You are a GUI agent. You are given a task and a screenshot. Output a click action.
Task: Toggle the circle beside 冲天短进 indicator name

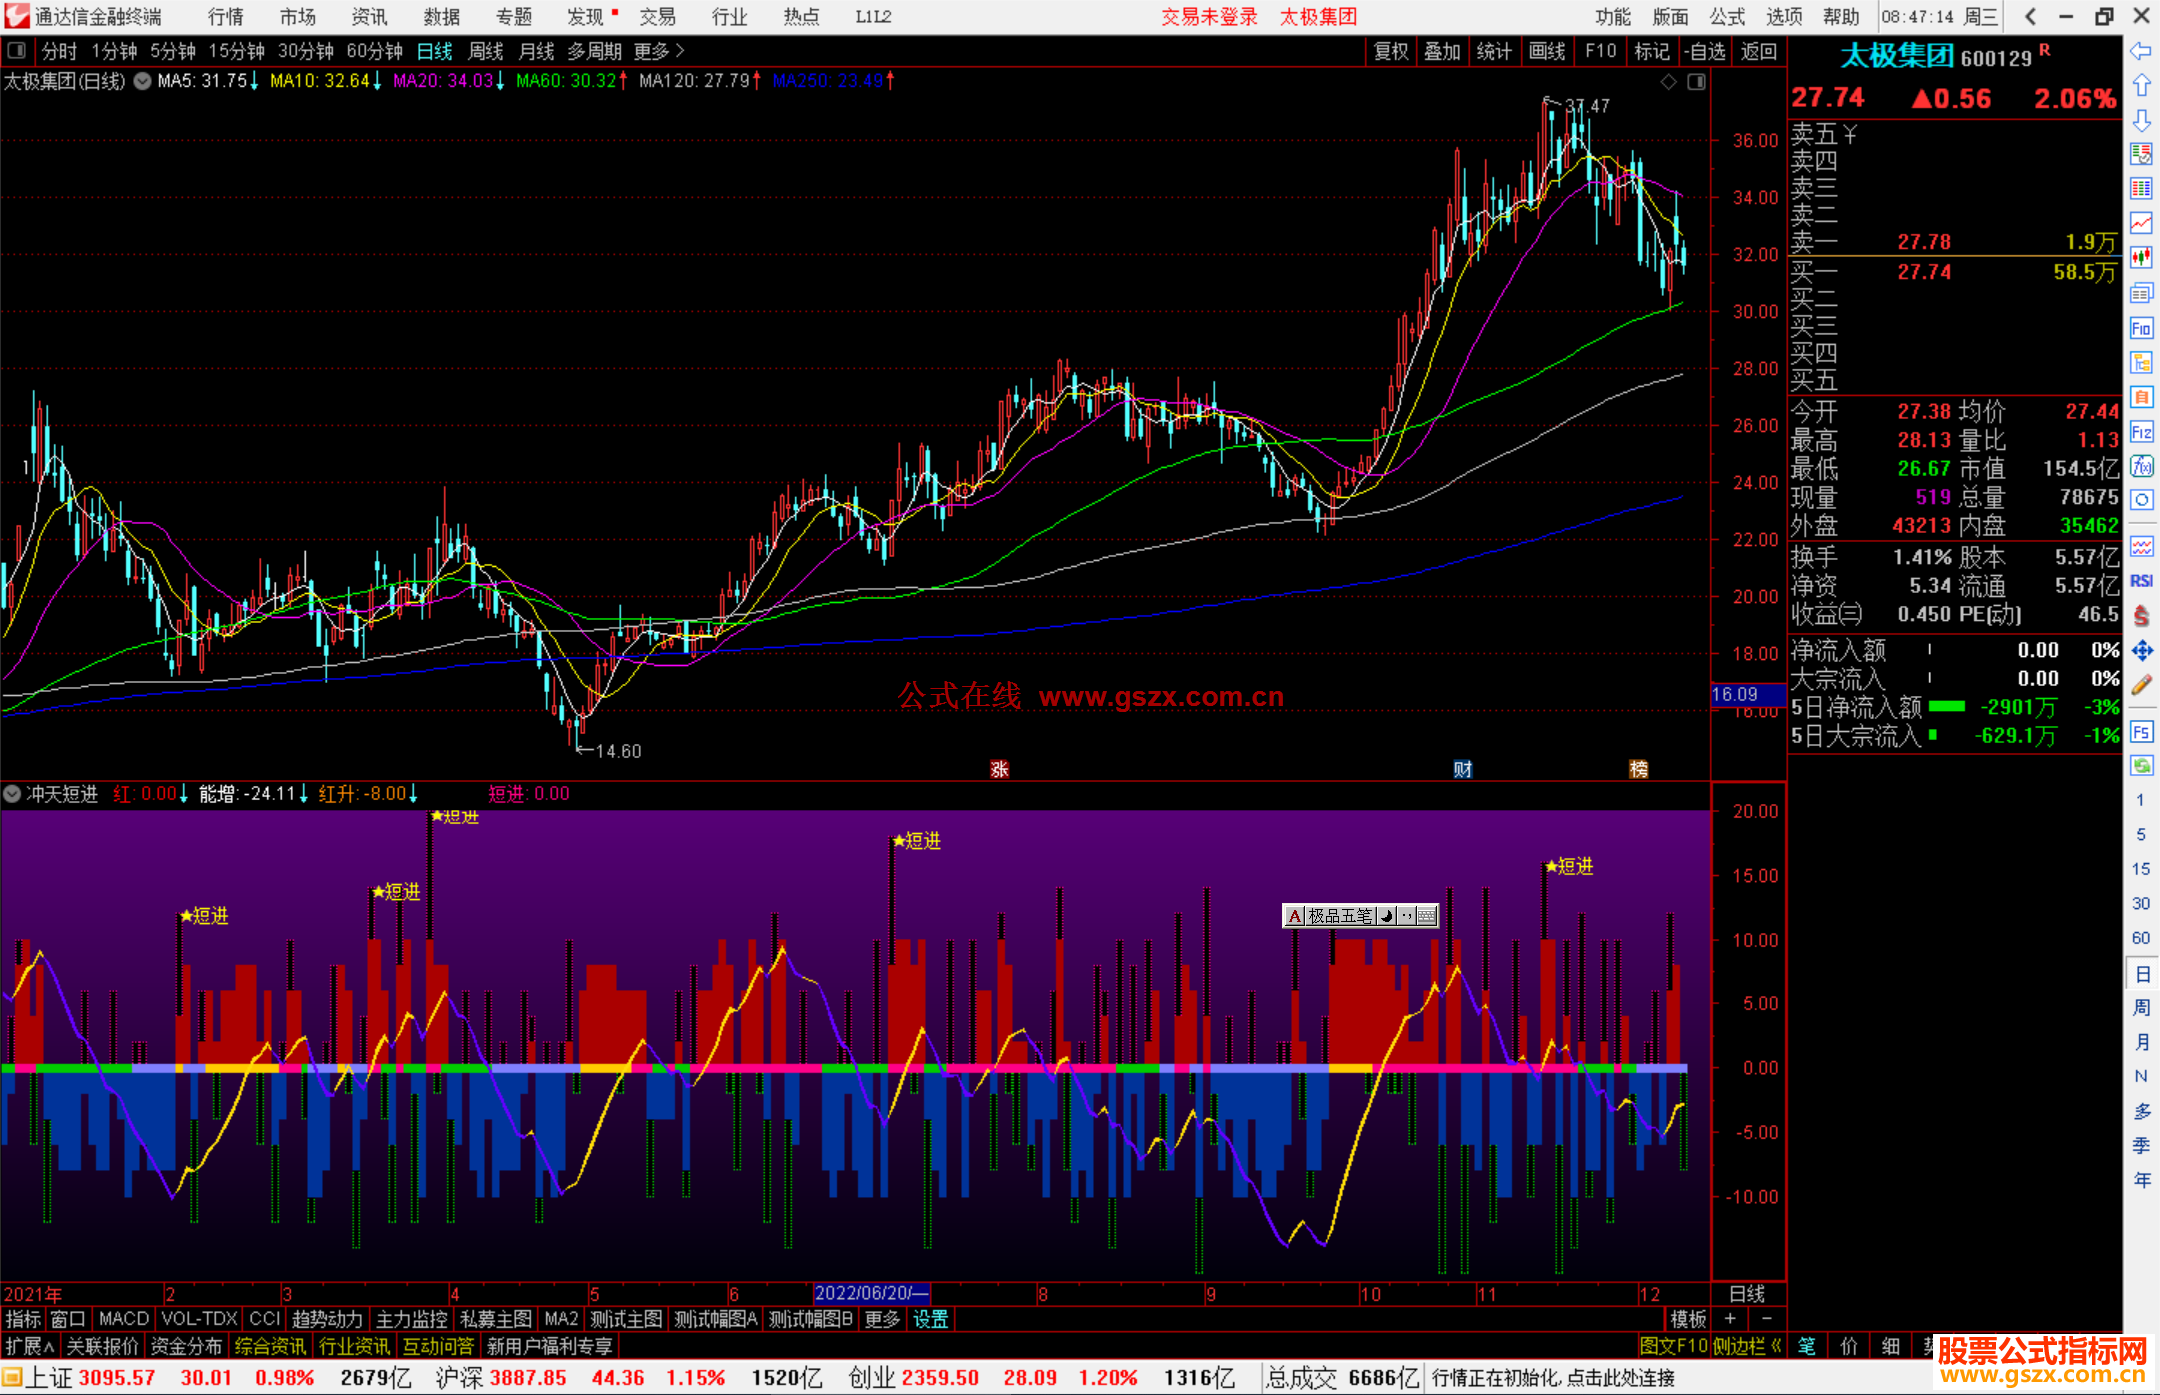12,794
